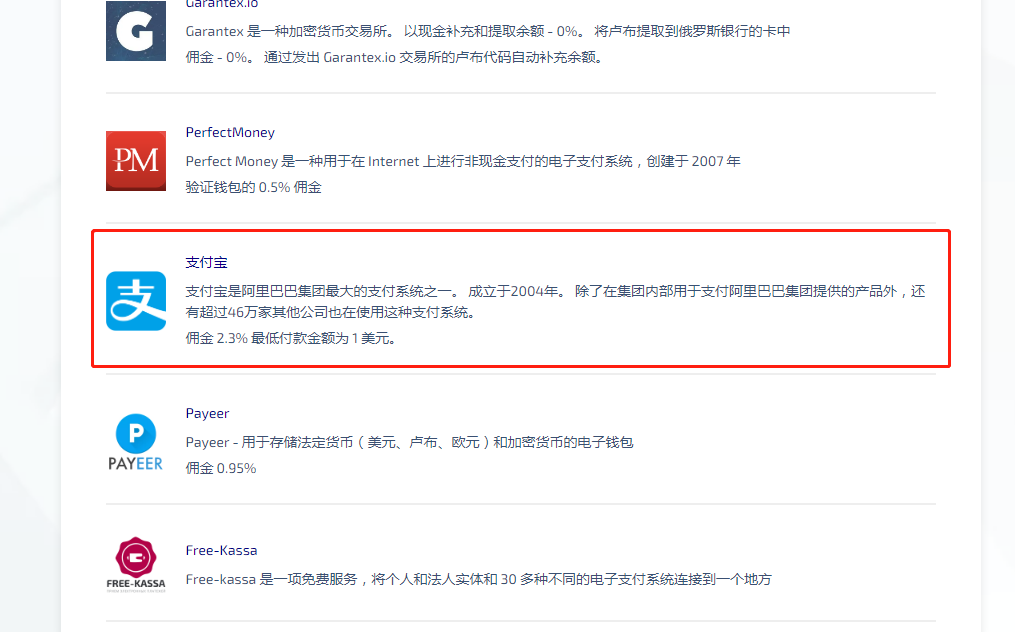Click the Payeer blue circle P icon

point(136,433)
